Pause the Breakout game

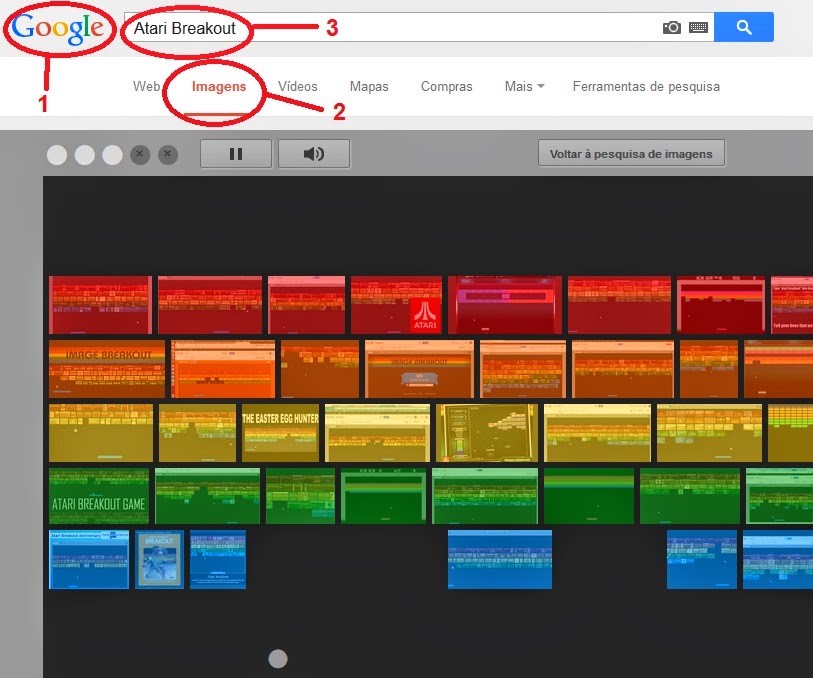236,154
